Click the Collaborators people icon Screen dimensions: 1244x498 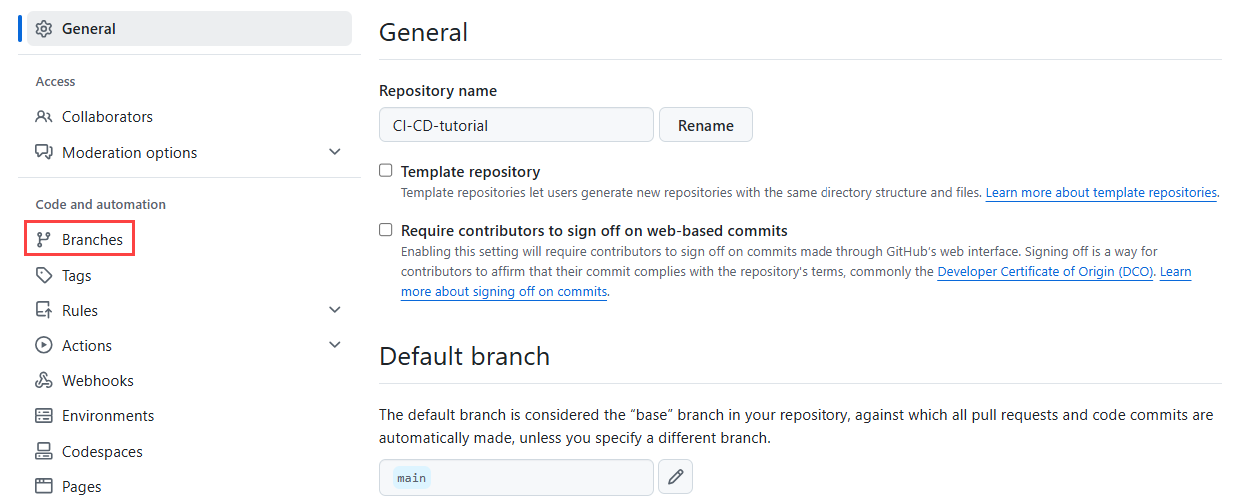tap(44, 117)
